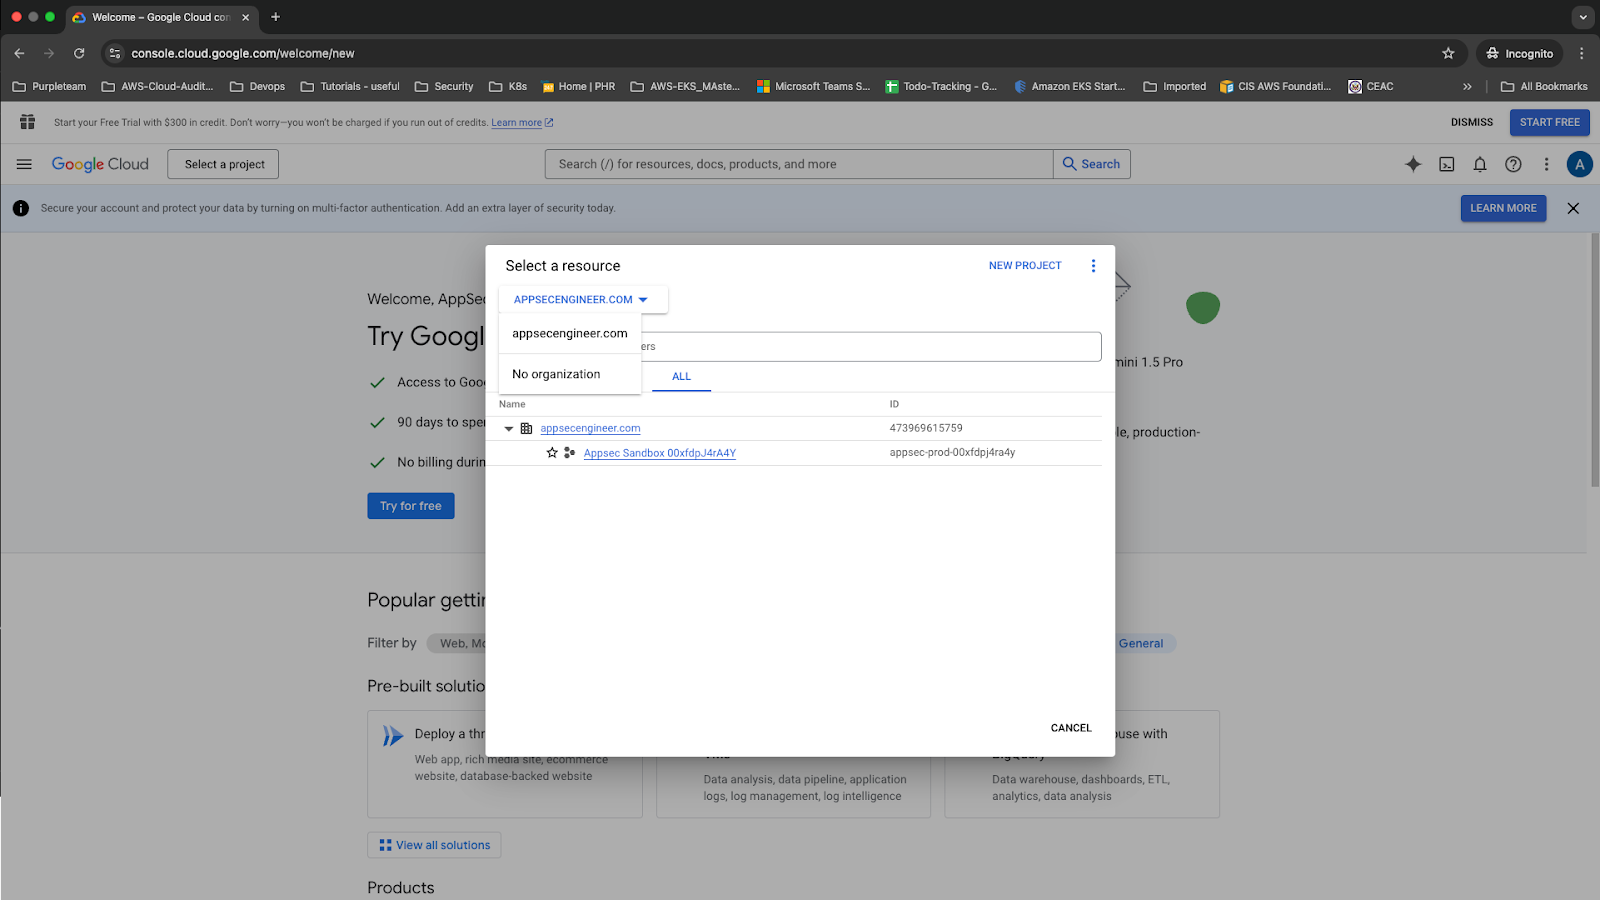
Task: Open dialog's more options three-dot menu
Action: pos(1093,265)
